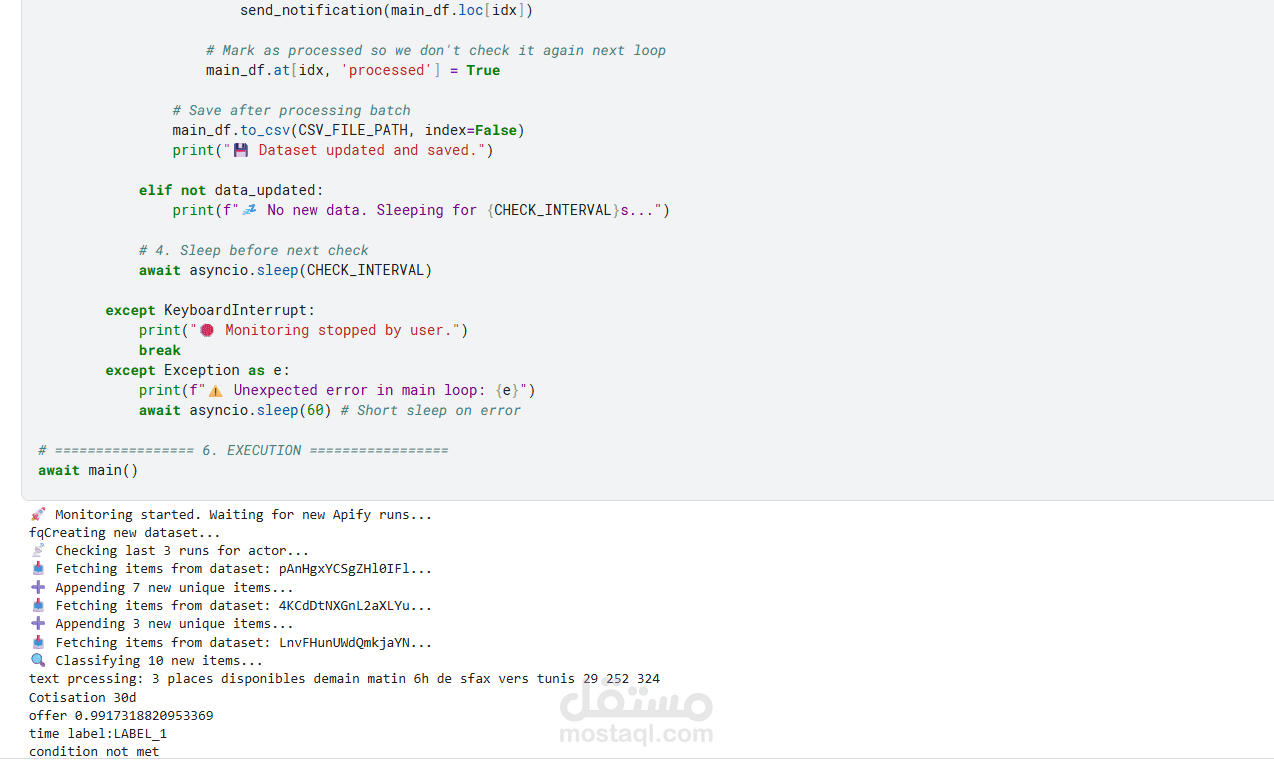
Task: Click the sleeping emoji in the "No new data" print
Action: click(249, 210)
